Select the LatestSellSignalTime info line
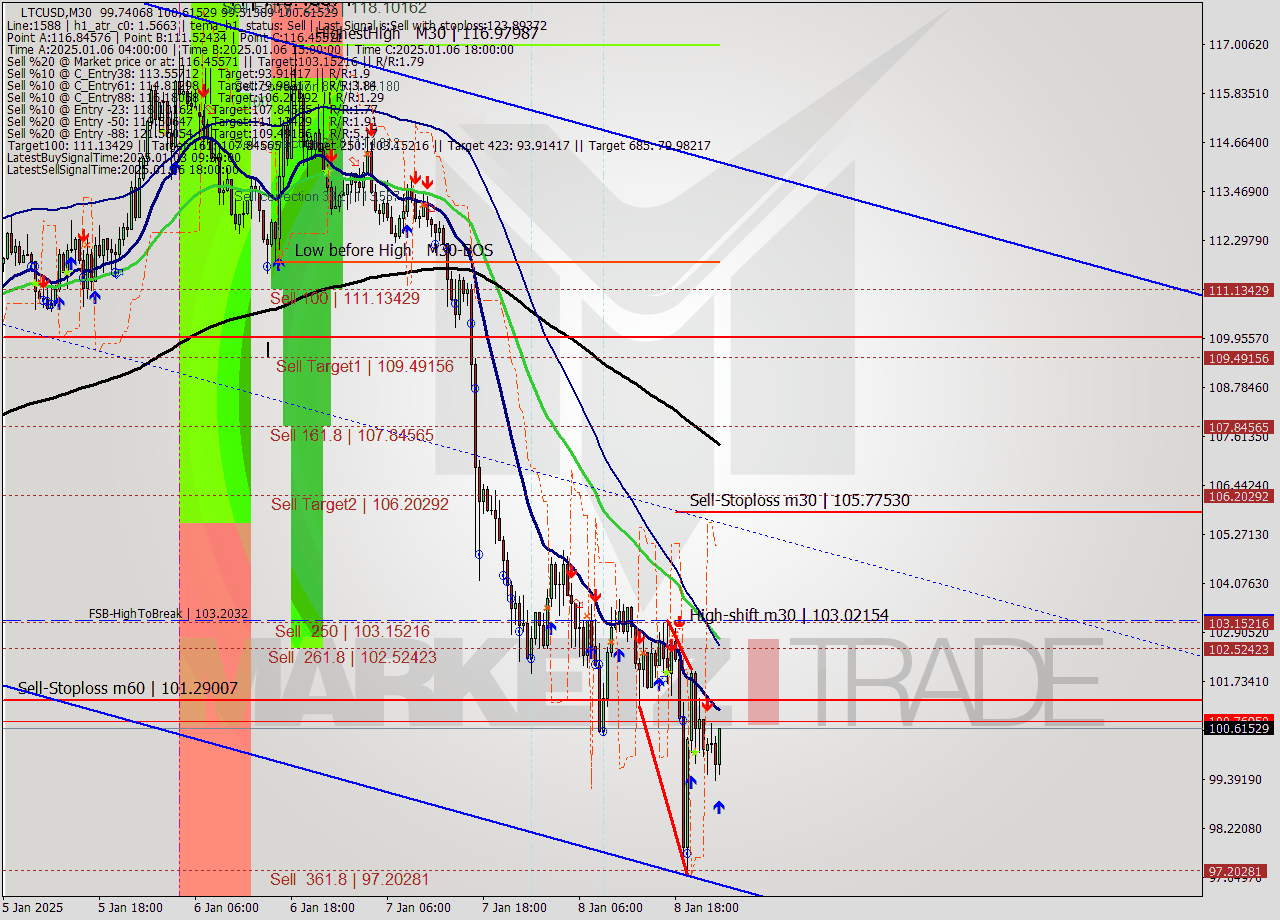The image size is (1280, 920). (123, 170)
